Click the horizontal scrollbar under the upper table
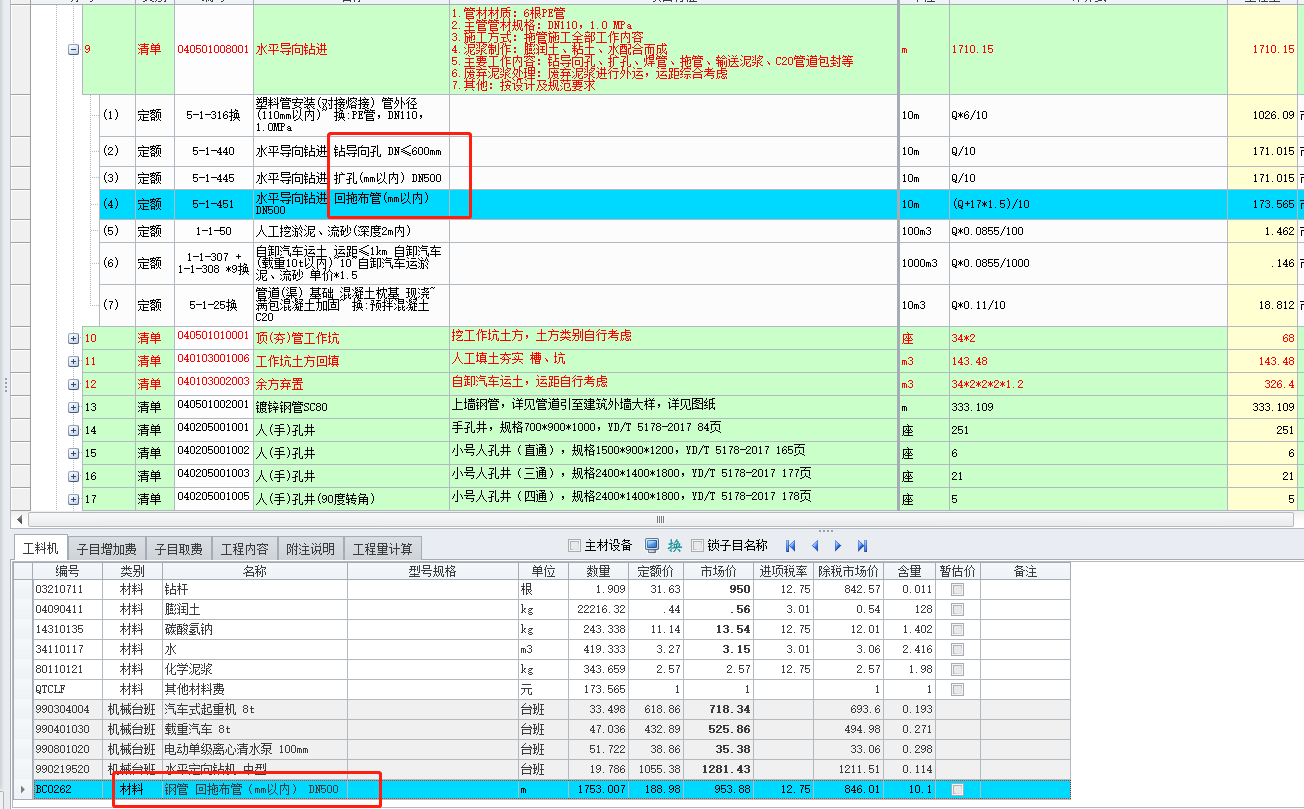 (660, 519)
